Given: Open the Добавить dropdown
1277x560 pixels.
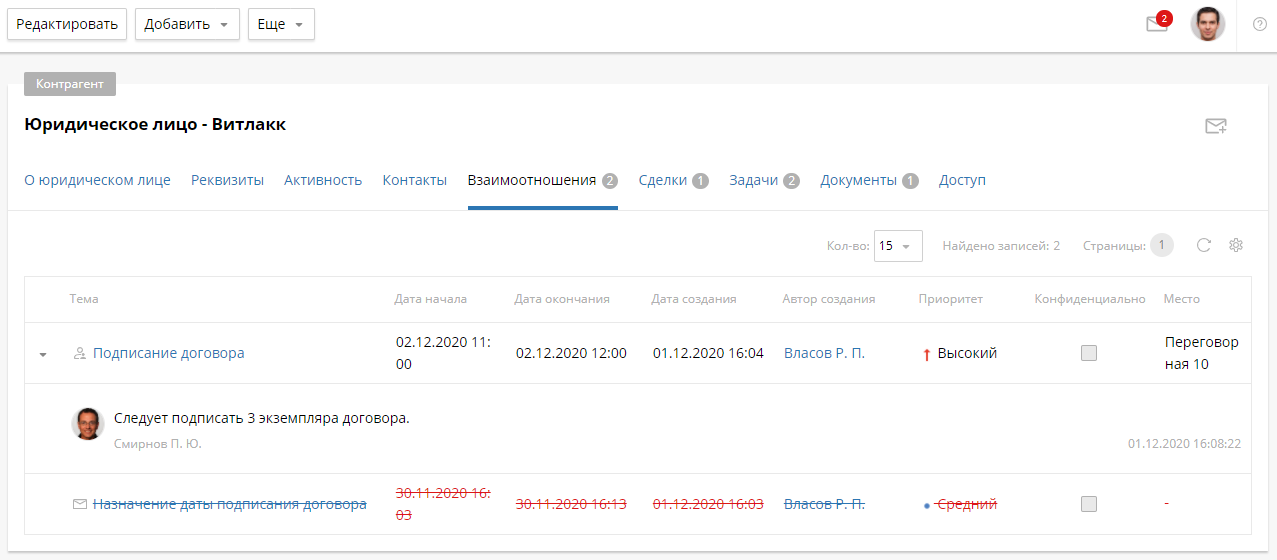Looking at the screenshot, I should [187, 25].
